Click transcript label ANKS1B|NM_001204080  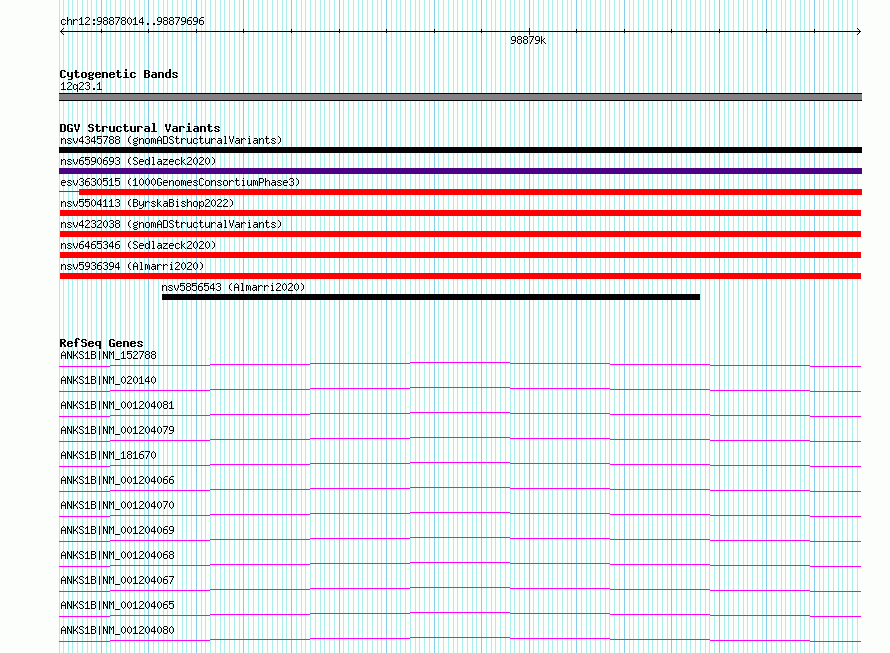point(117,630)
